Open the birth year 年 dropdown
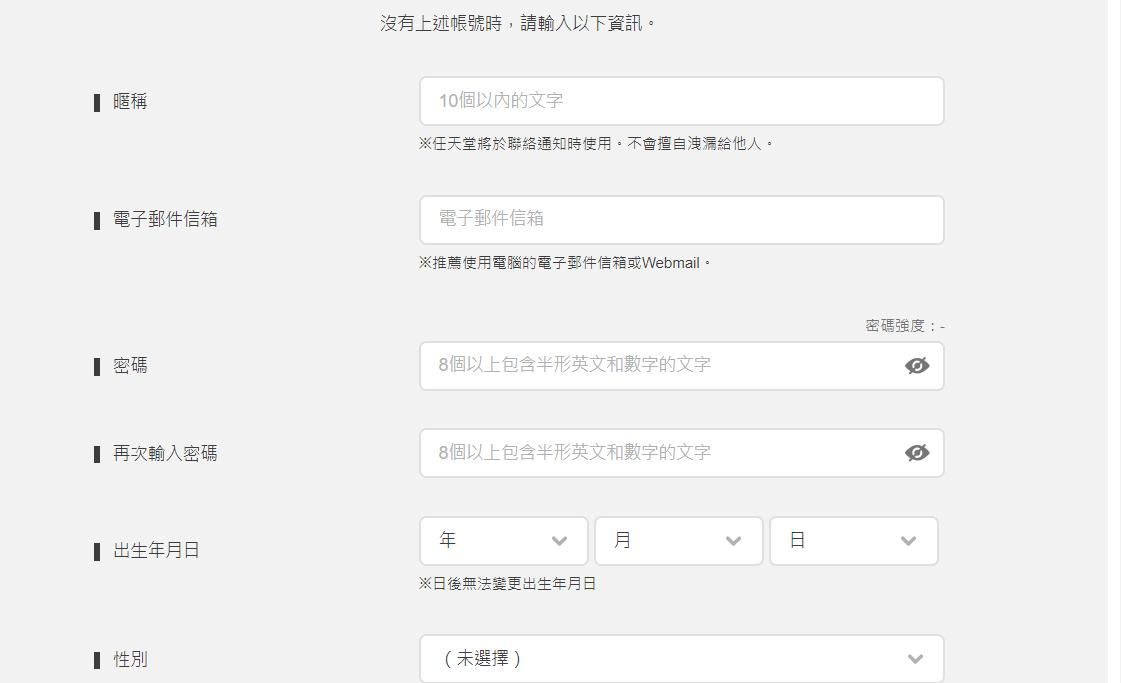1121x683 pixels. tap(503, 541)
